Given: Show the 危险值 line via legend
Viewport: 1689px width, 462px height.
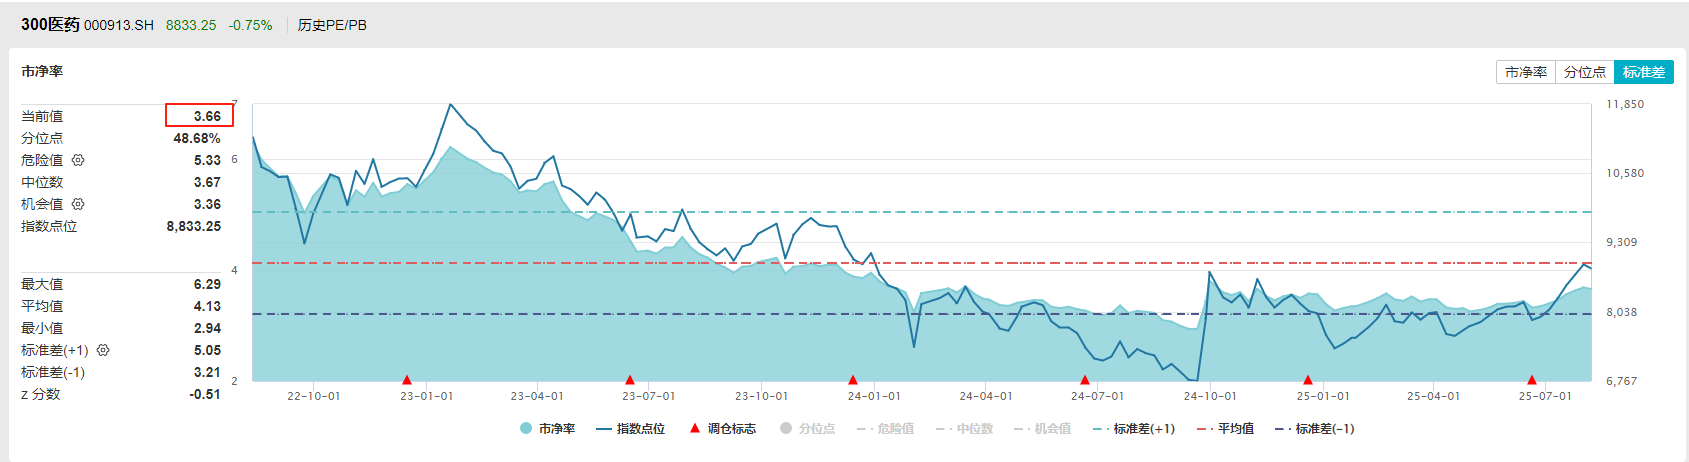Looking at the screenshot, I should pos(886,429).
